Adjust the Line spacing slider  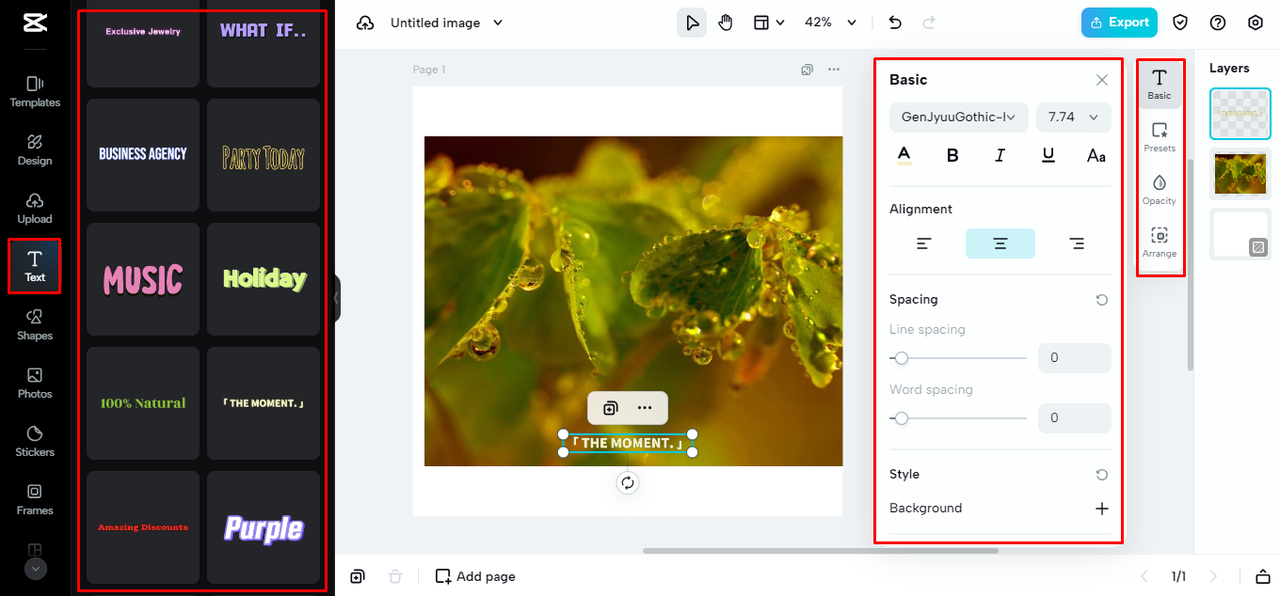[958, 358]
